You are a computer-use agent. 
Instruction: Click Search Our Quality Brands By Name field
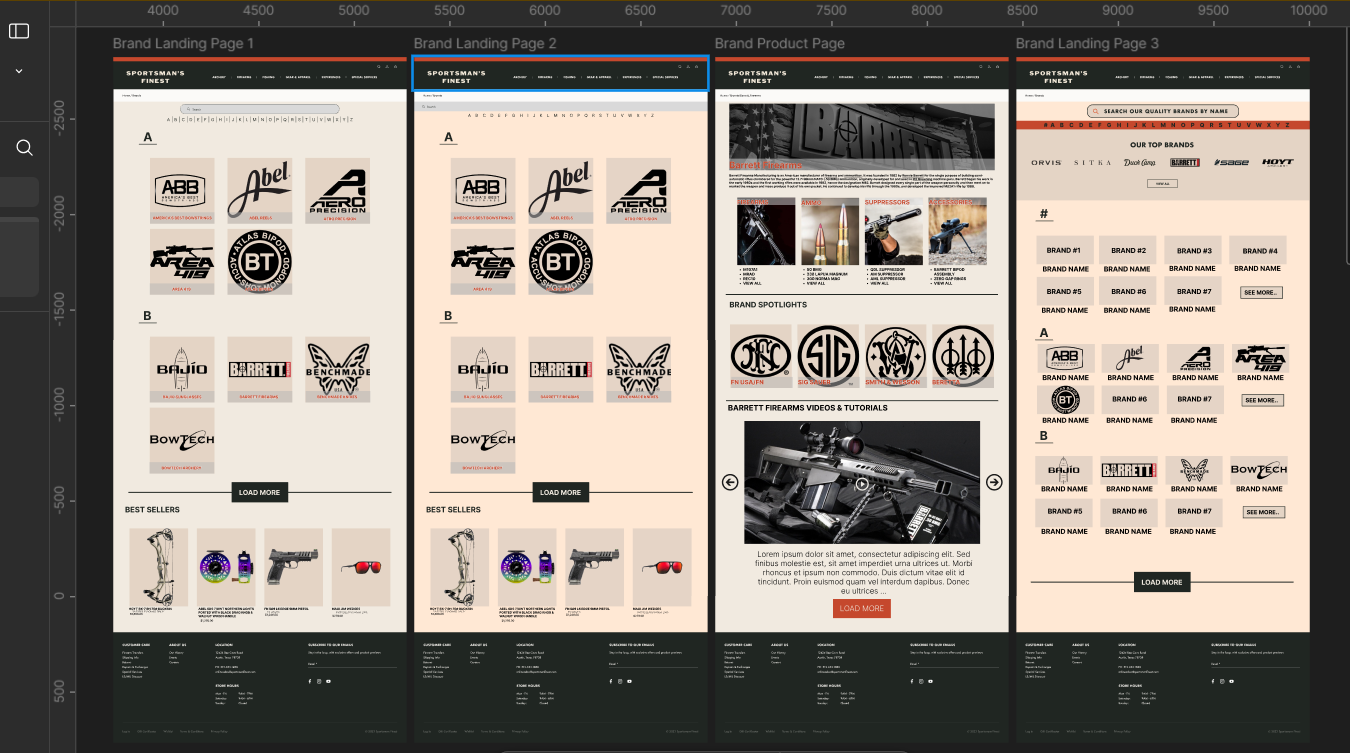pos(1163,111)
